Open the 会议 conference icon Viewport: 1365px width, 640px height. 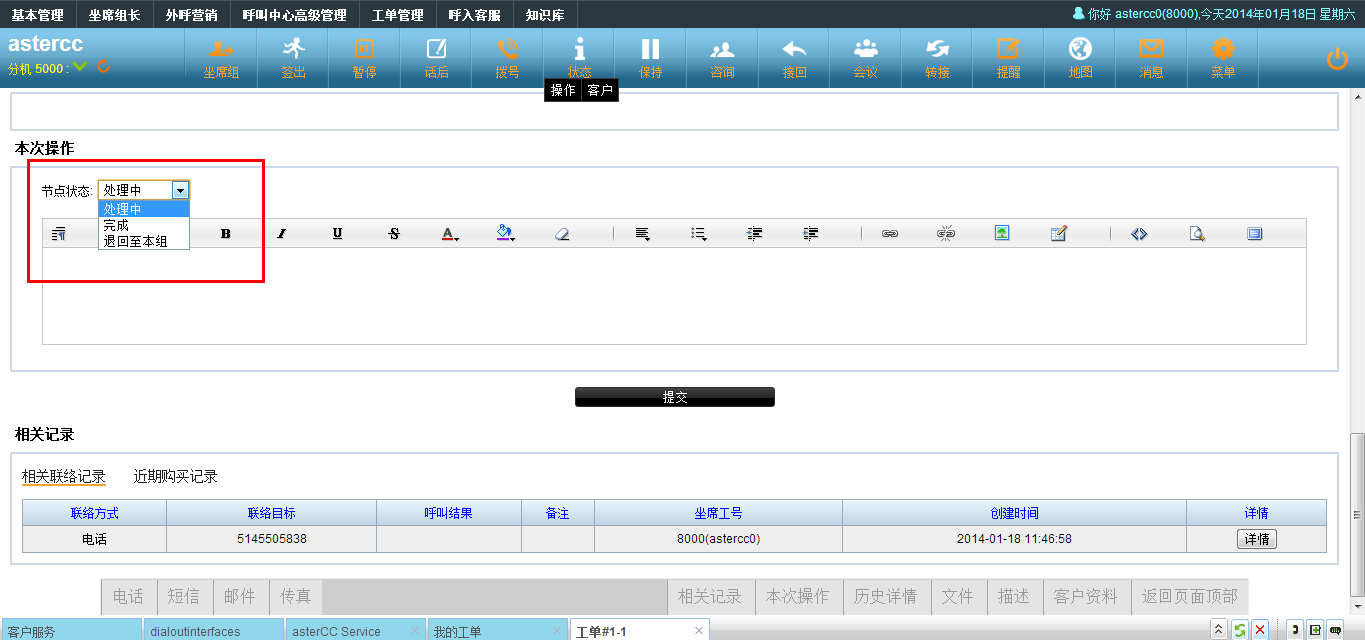tap(865, 57)
